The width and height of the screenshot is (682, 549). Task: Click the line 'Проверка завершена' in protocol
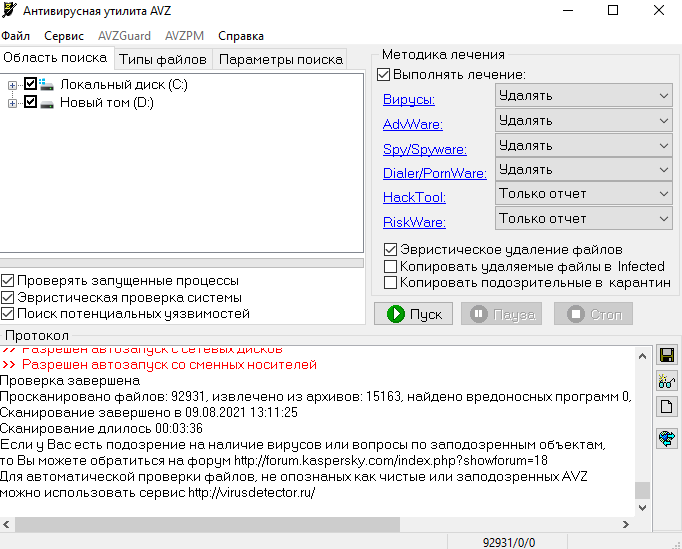tap(70, 381)
